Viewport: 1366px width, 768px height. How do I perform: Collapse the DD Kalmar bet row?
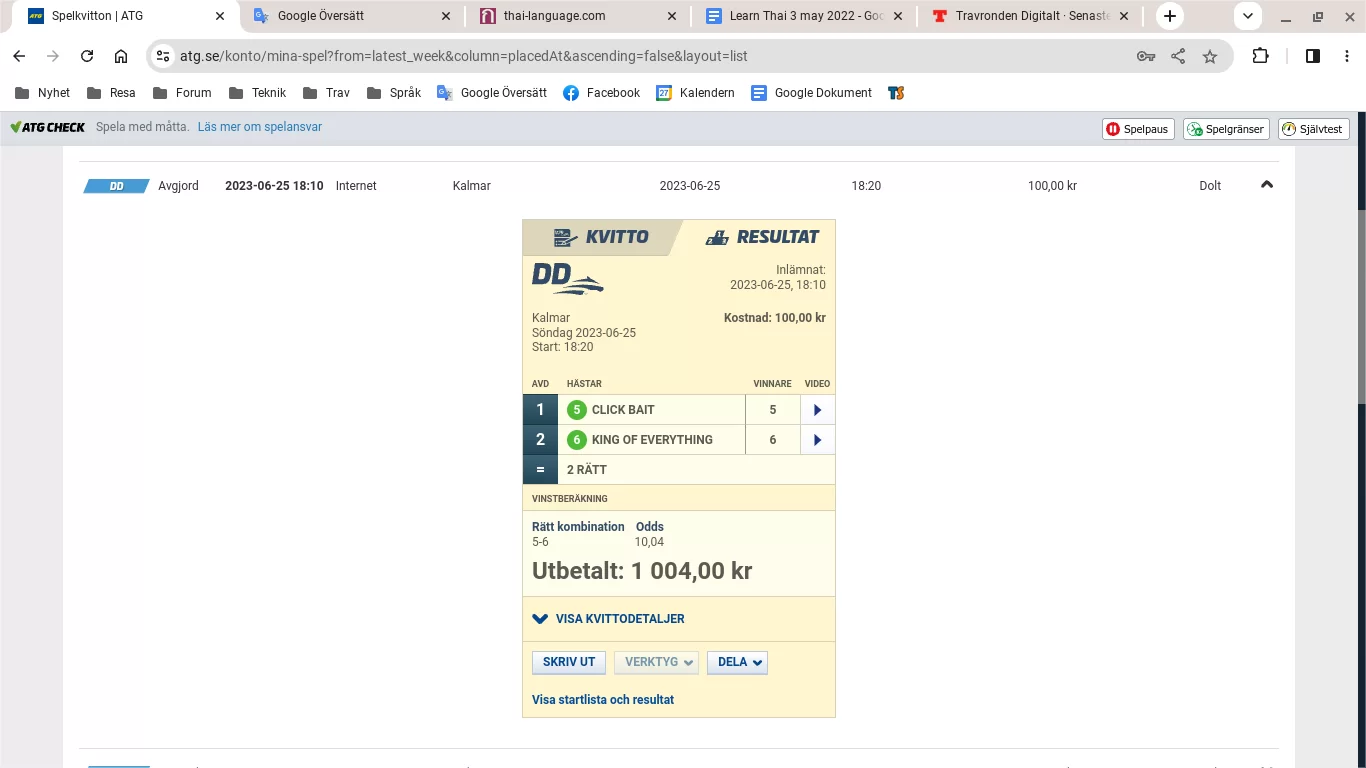(1267, 185)
